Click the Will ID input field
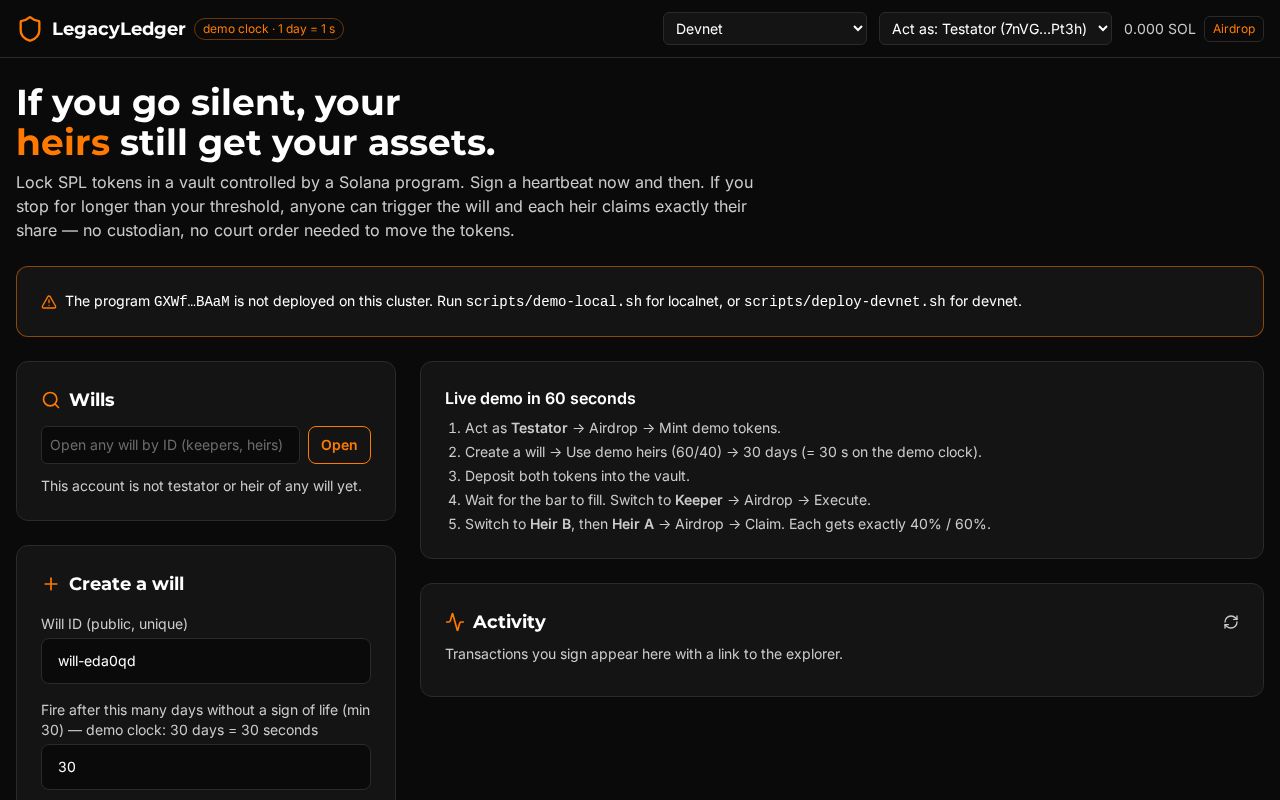The image size is (1280, 800). (x=206, y=661)
